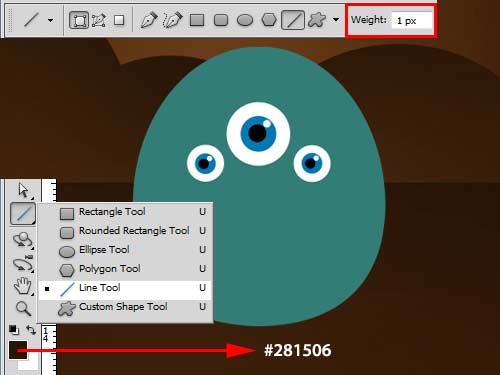Open the white background color swatch
Viewport: 500px width, 375px height.
(33, 364)
